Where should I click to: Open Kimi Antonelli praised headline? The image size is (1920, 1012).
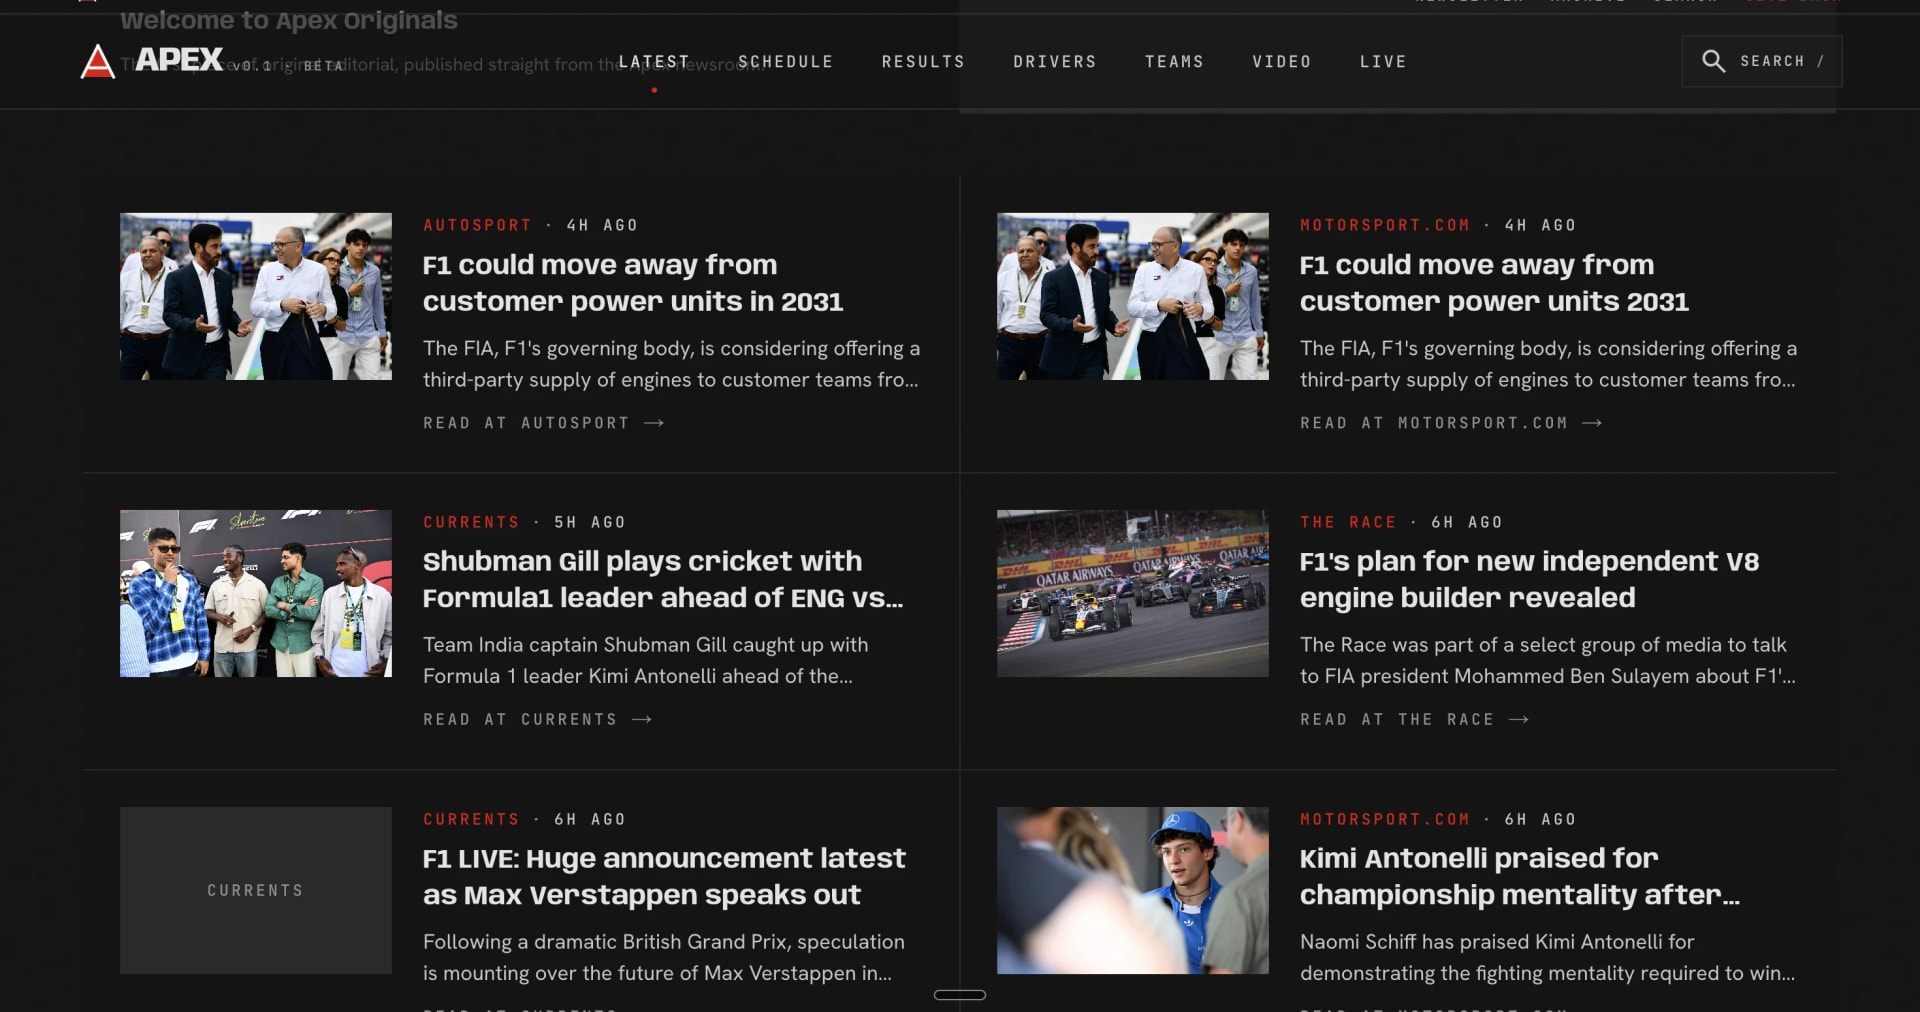(x=1520, y=876)
